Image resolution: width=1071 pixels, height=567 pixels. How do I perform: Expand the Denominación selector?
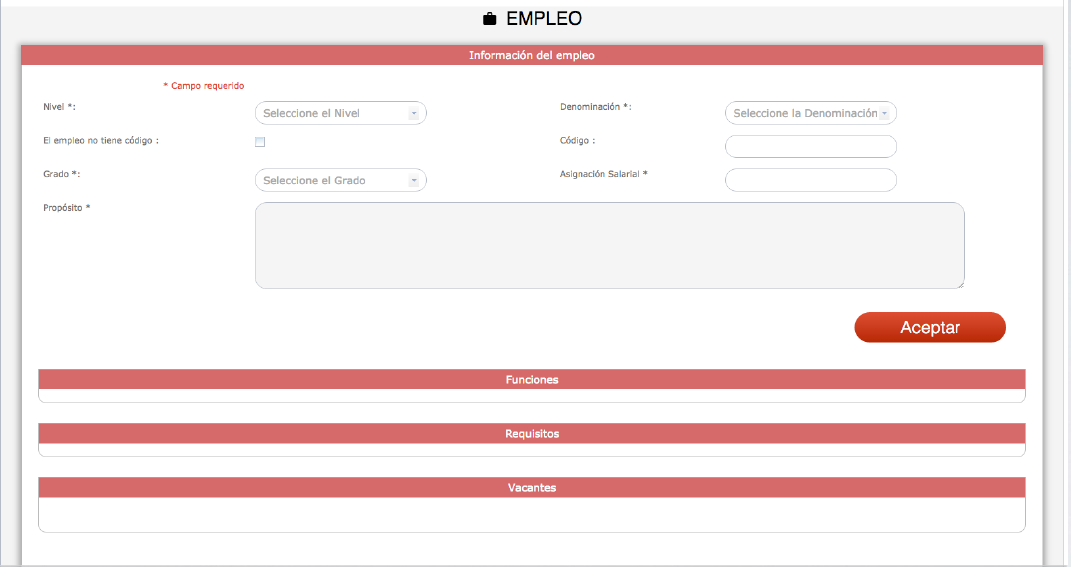810,113
